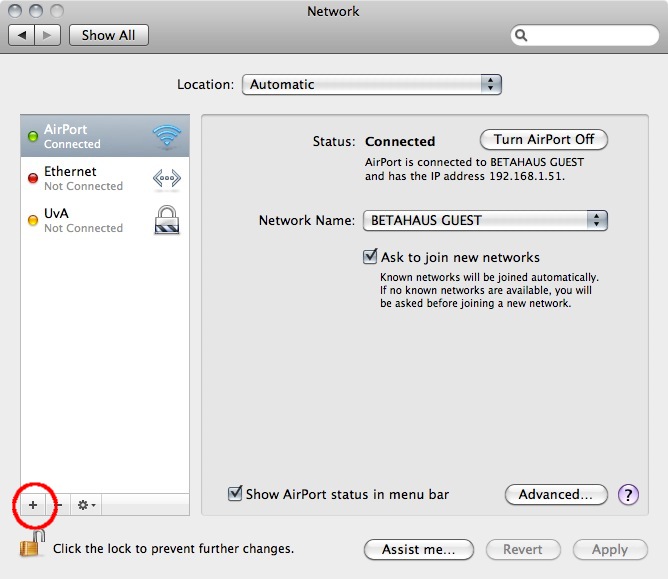Click the AirPort Wi-Fi signal icon
The width and height of the screenshot is (668, 579).
[x=166, y=137]
